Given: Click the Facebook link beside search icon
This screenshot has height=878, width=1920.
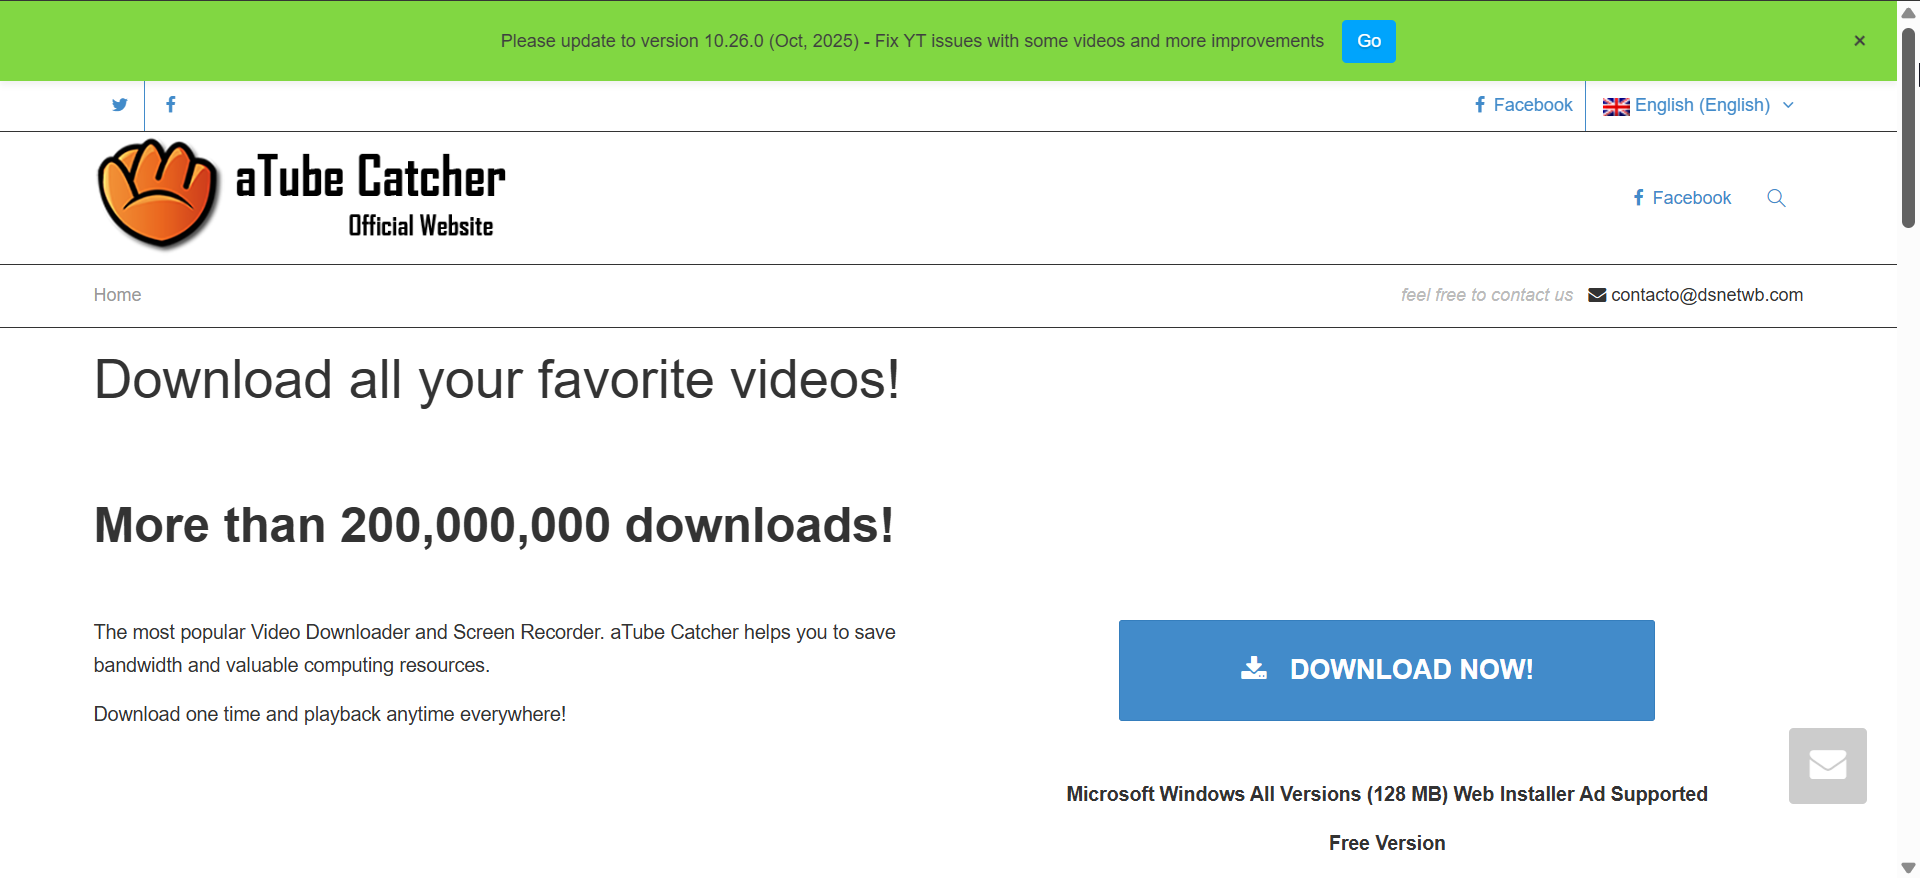Looking at the screenshot, I should click(1682, 198).
